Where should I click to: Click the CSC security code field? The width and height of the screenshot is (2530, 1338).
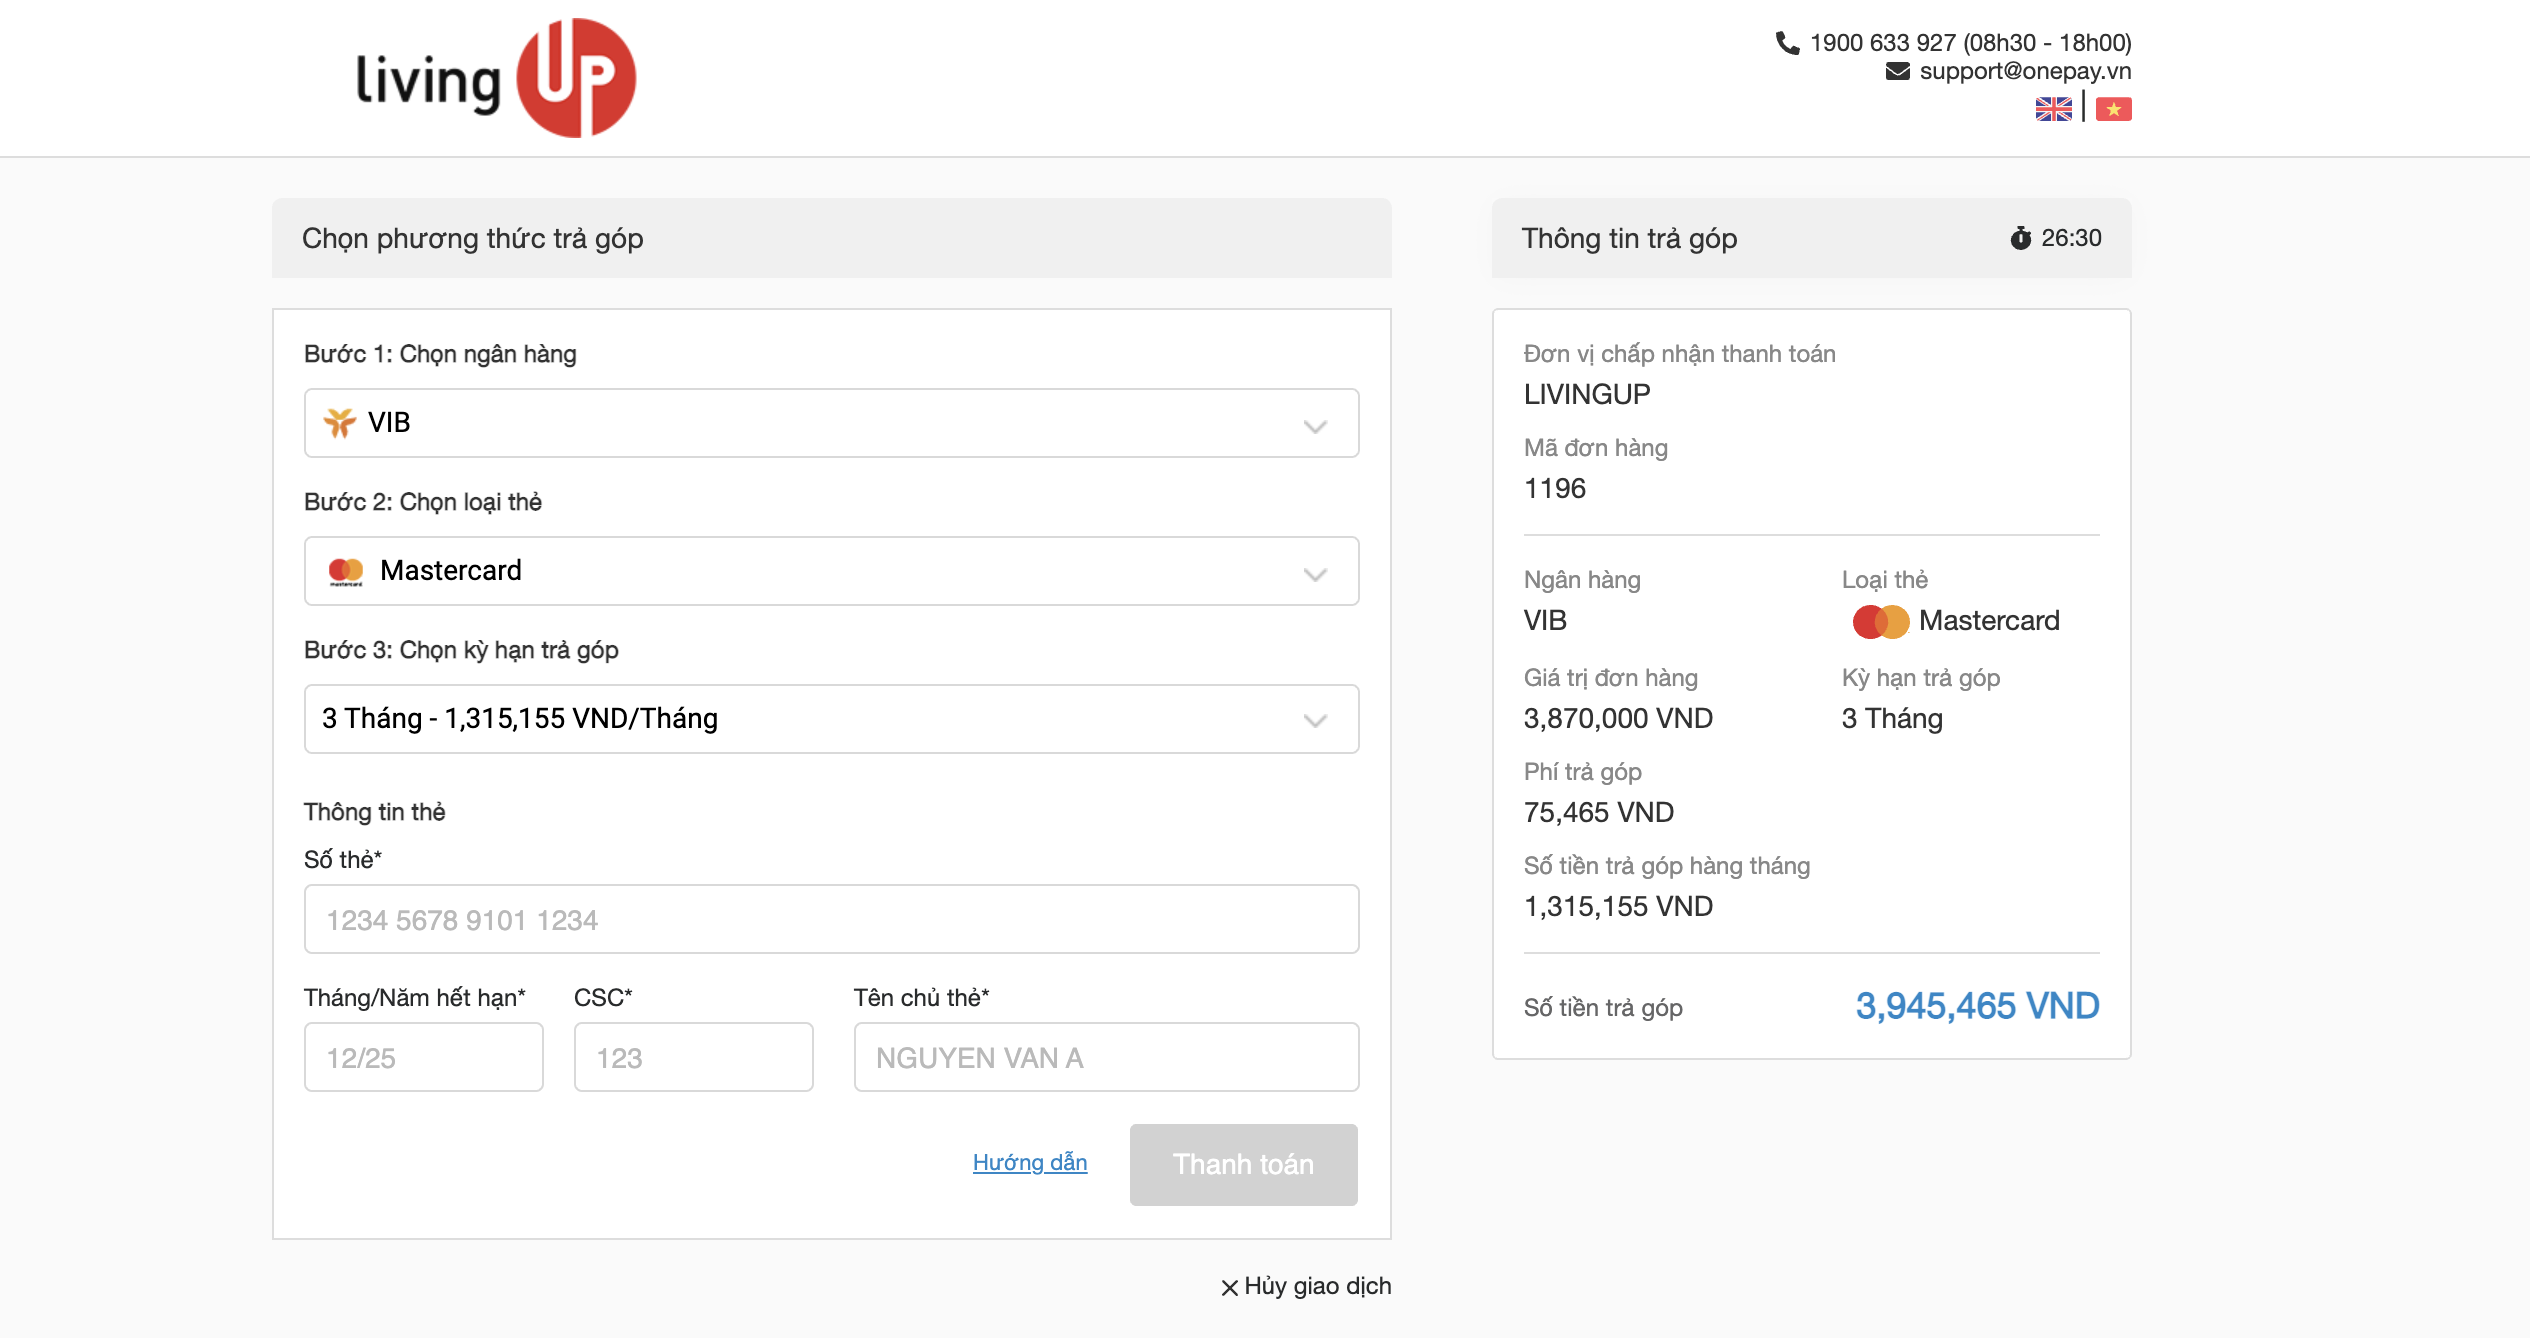click(693, 1057)
